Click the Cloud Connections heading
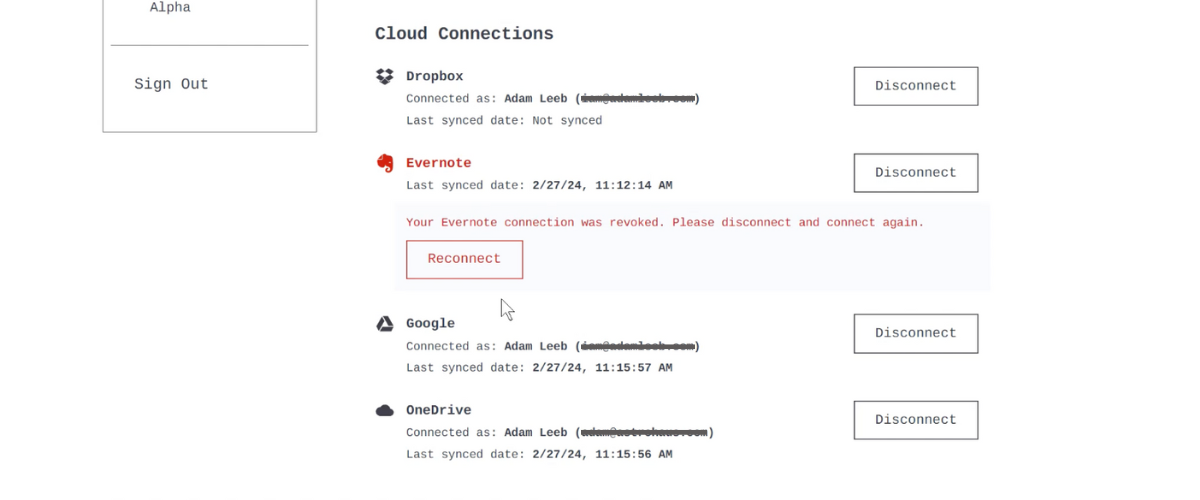The height and width of the screenshot is (500, 1200). (464, 34)
